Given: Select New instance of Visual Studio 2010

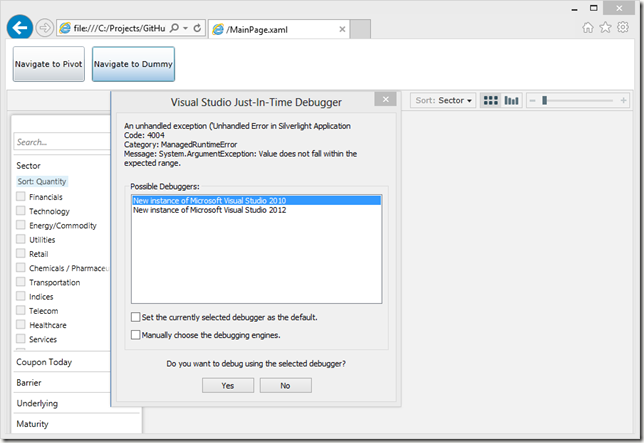Looking at the screenshot, I should (x=257, y=200).
